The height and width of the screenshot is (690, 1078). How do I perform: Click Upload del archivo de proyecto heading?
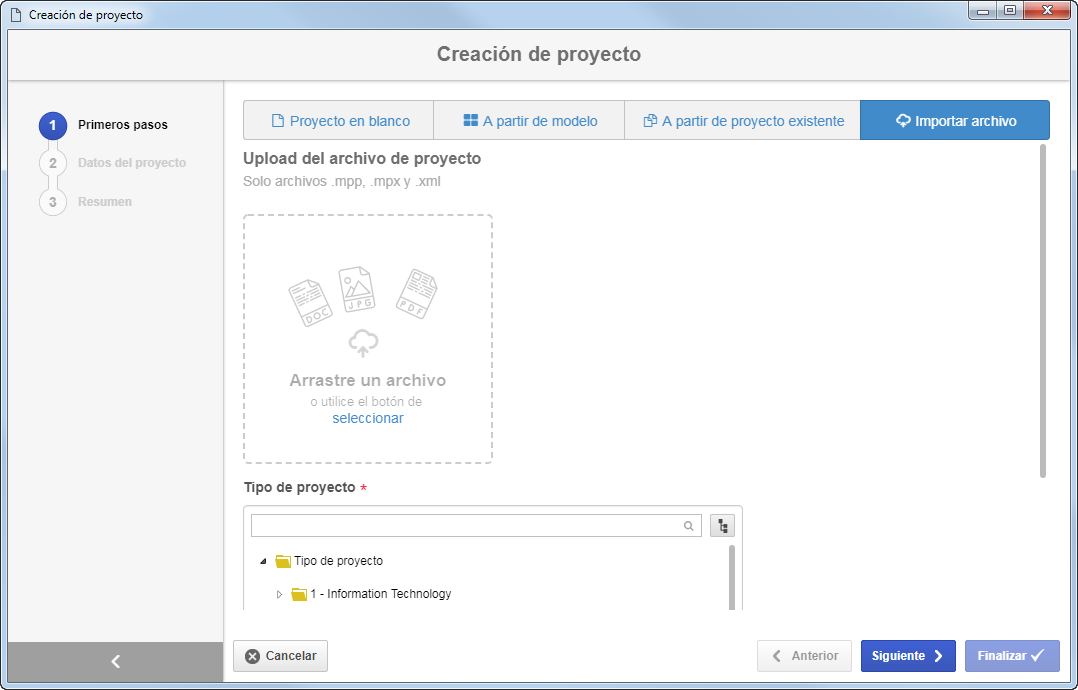click(362, 158)
